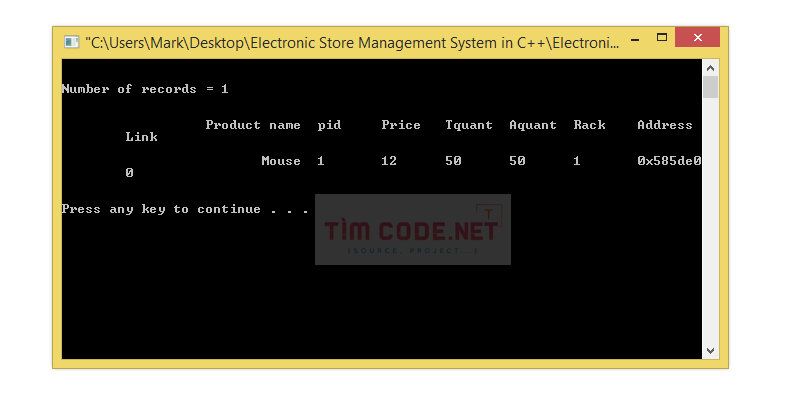Click the "Link" column header
The height and width of the screenshot is (419, 786).
(141, 137)
